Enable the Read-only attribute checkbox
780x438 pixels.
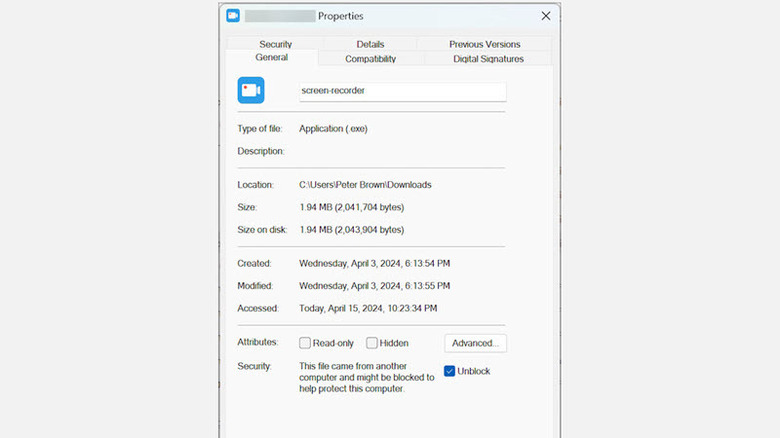click(x=305, y=343)
